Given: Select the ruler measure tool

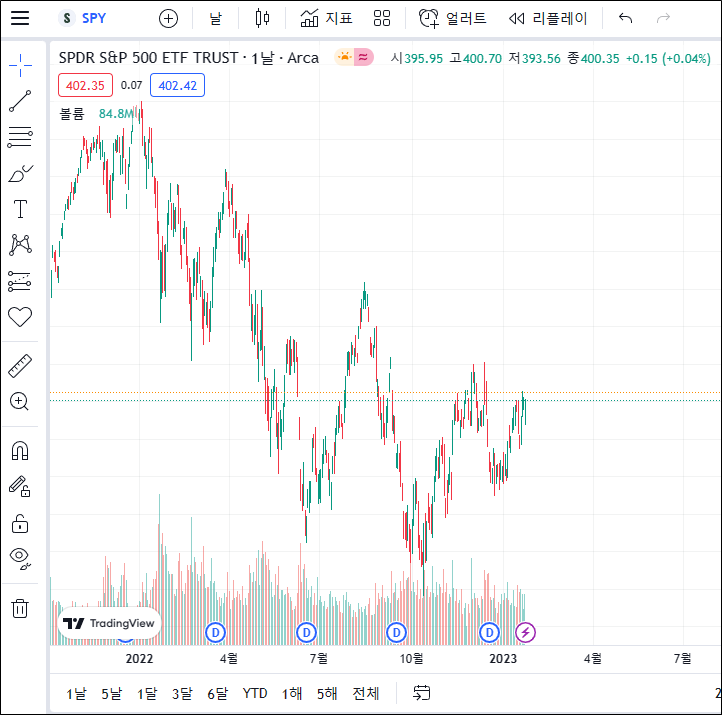Looking at the screenshot, I should tap(20, 366).
